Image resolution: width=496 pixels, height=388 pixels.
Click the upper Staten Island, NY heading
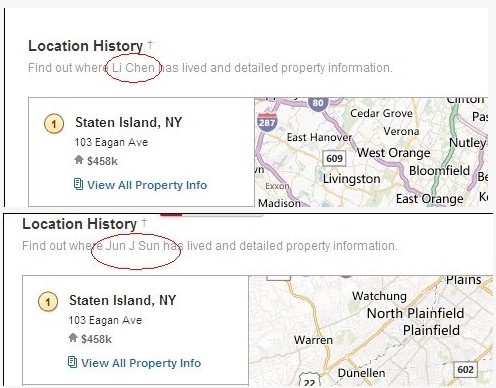click(x=128, y=122)
